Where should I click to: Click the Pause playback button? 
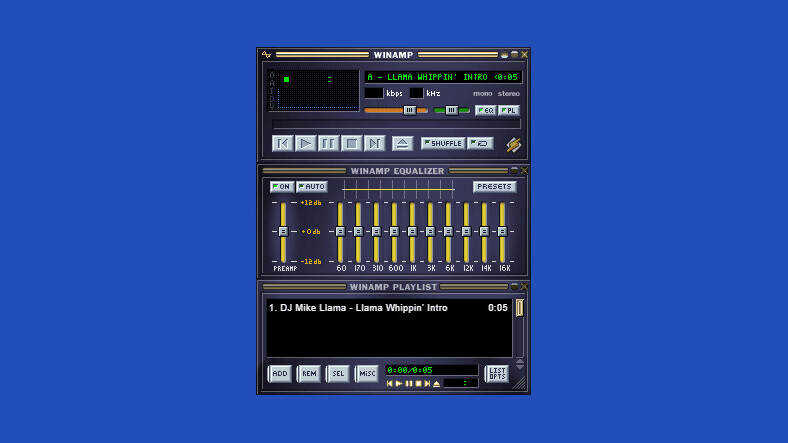point(328,143)
